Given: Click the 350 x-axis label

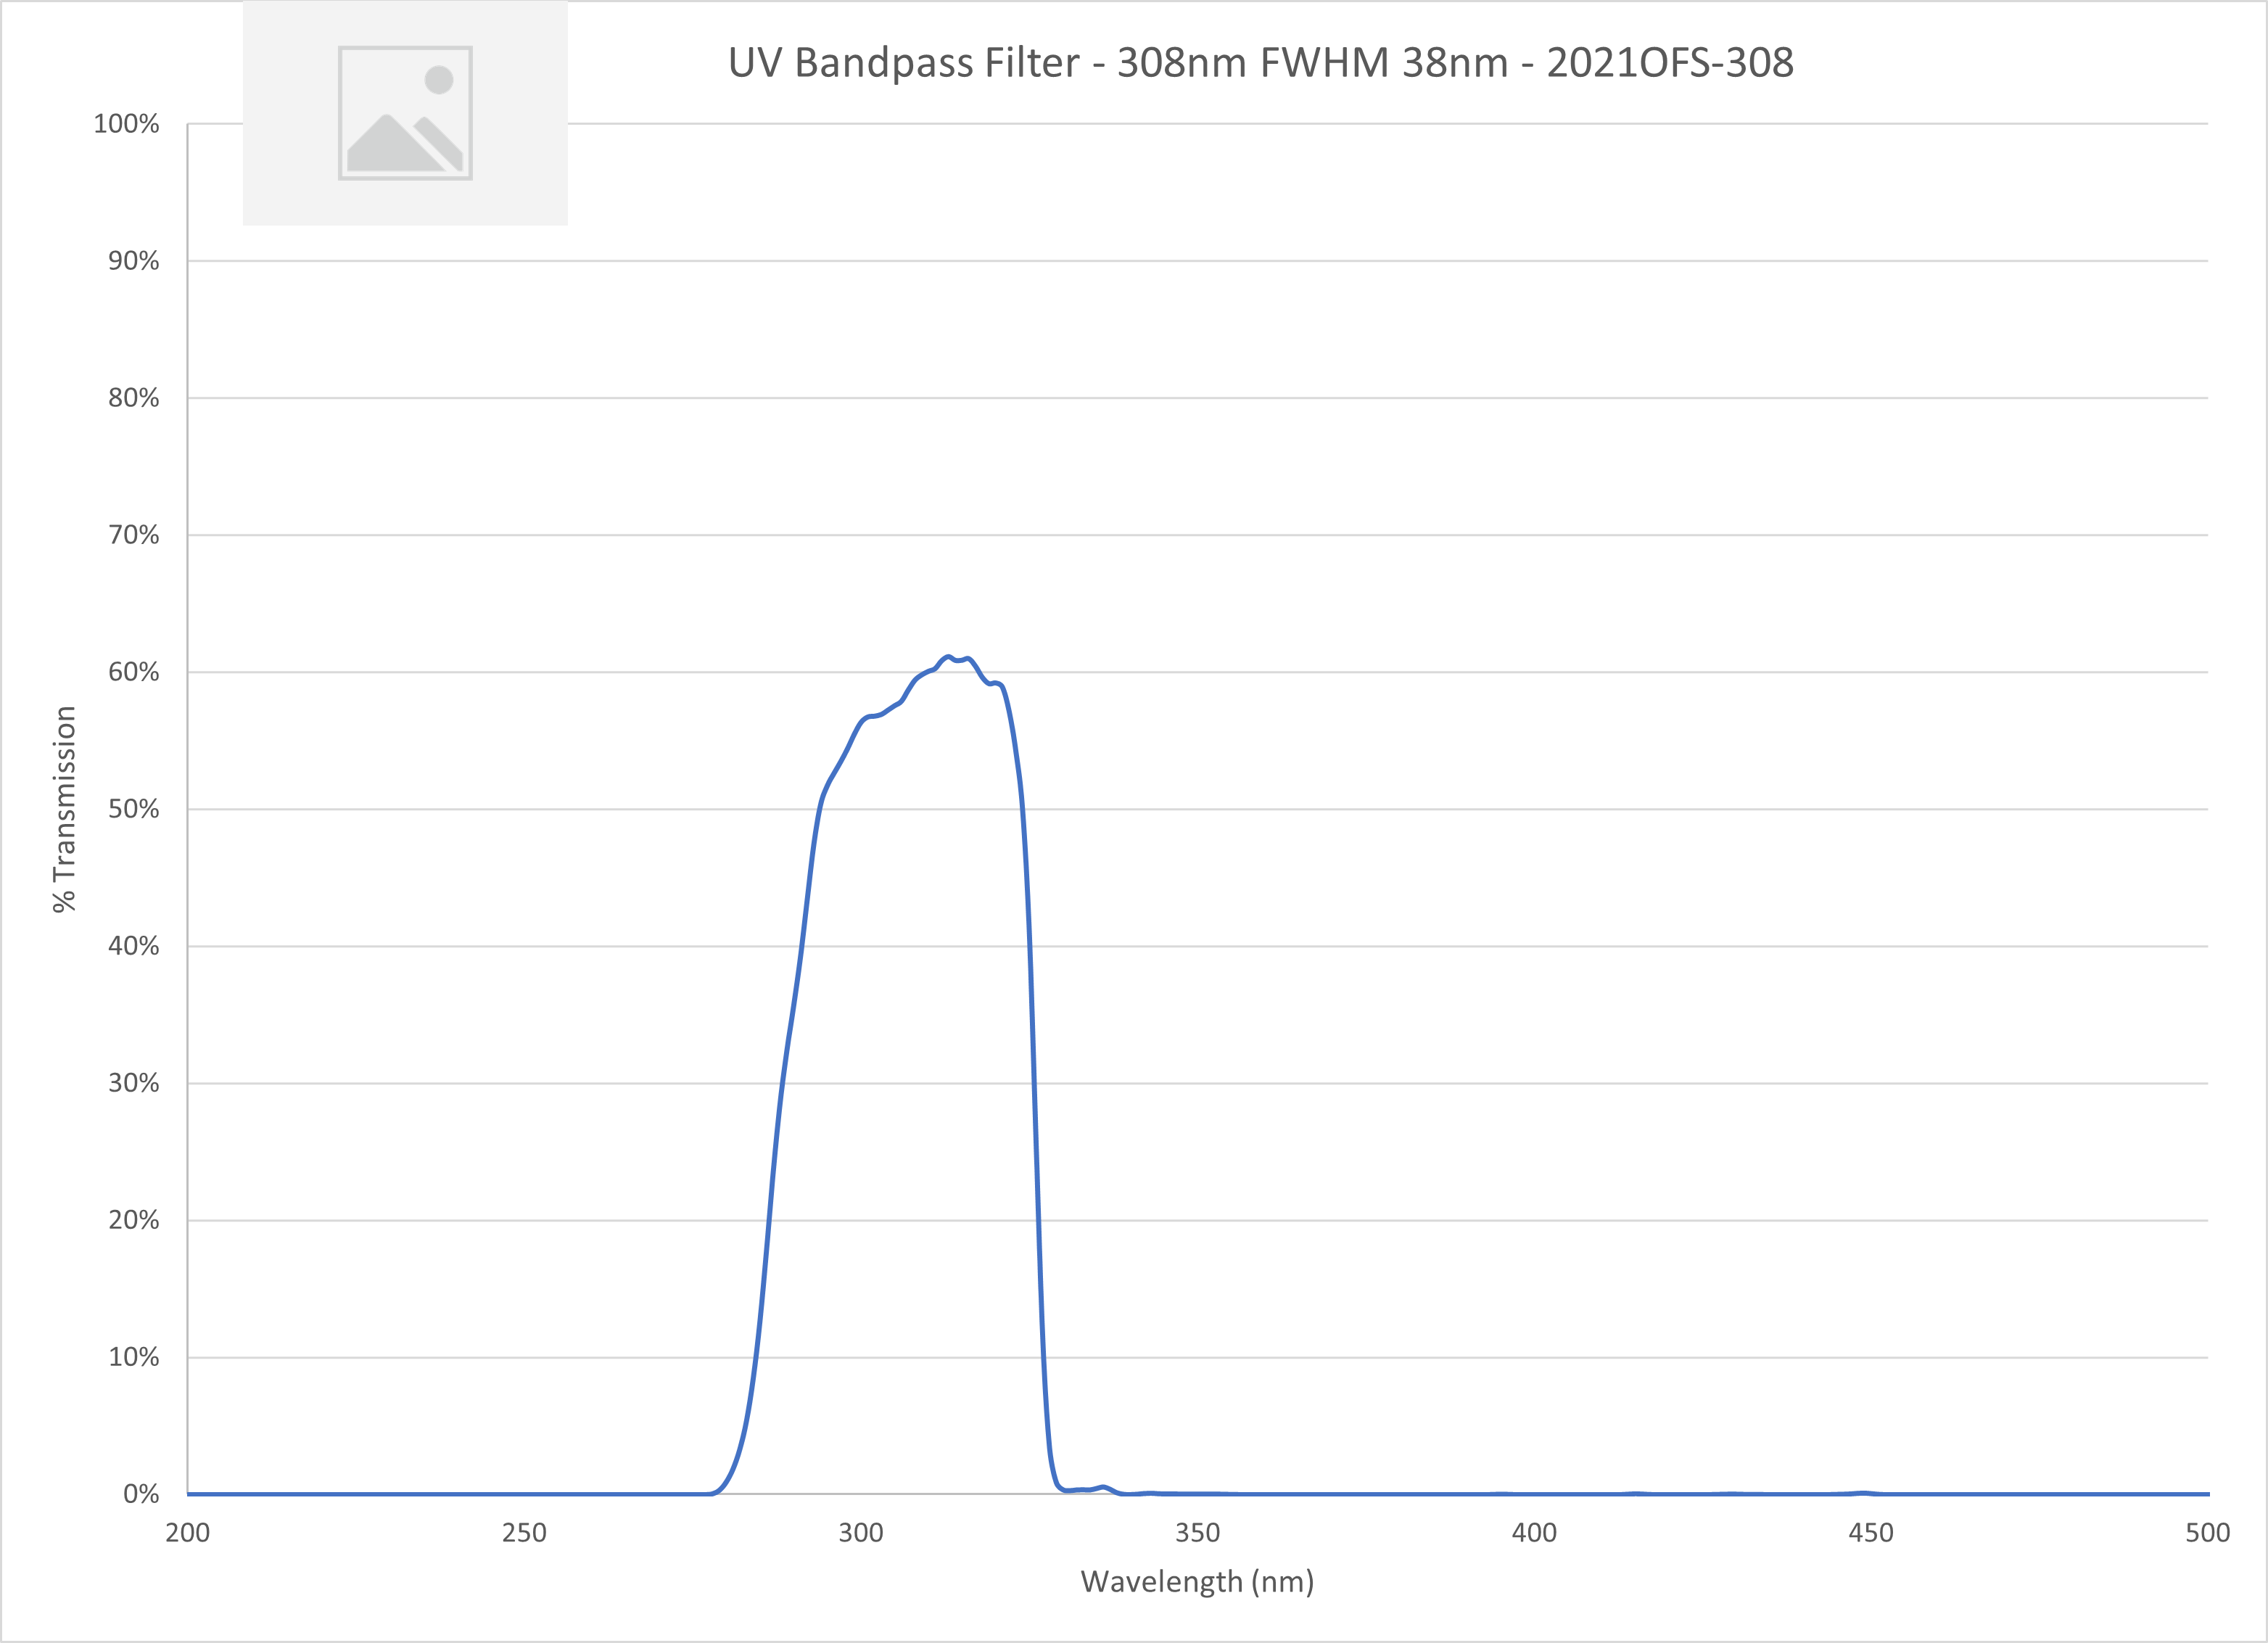Looking at the screenshot, I should point(1197,1533).
